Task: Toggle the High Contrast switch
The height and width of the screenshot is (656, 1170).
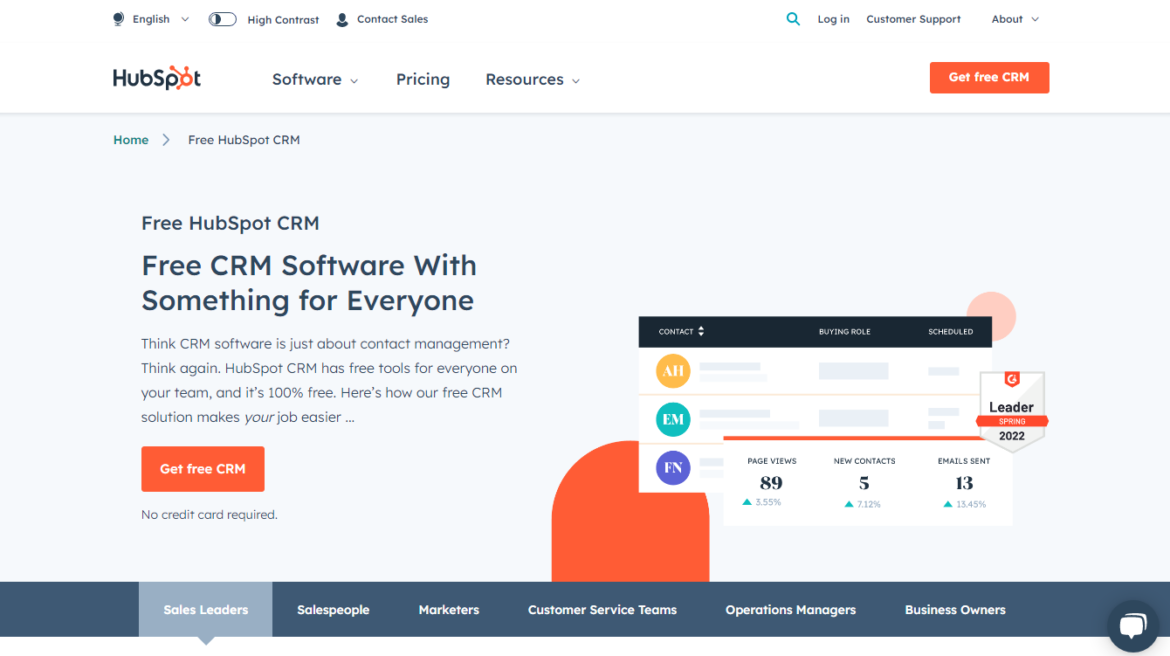Action: (222, 19)
